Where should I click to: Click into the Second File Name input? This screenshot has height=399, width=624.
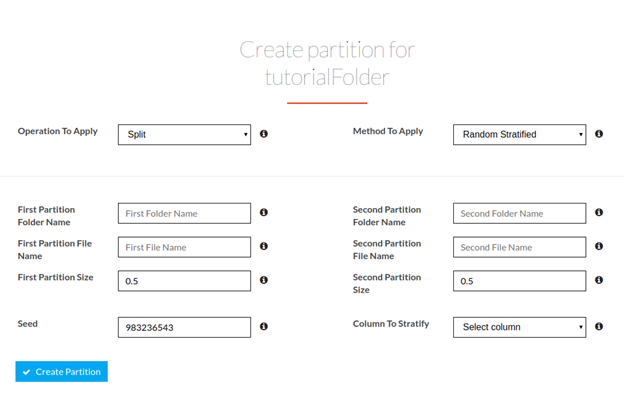point(519,247)
